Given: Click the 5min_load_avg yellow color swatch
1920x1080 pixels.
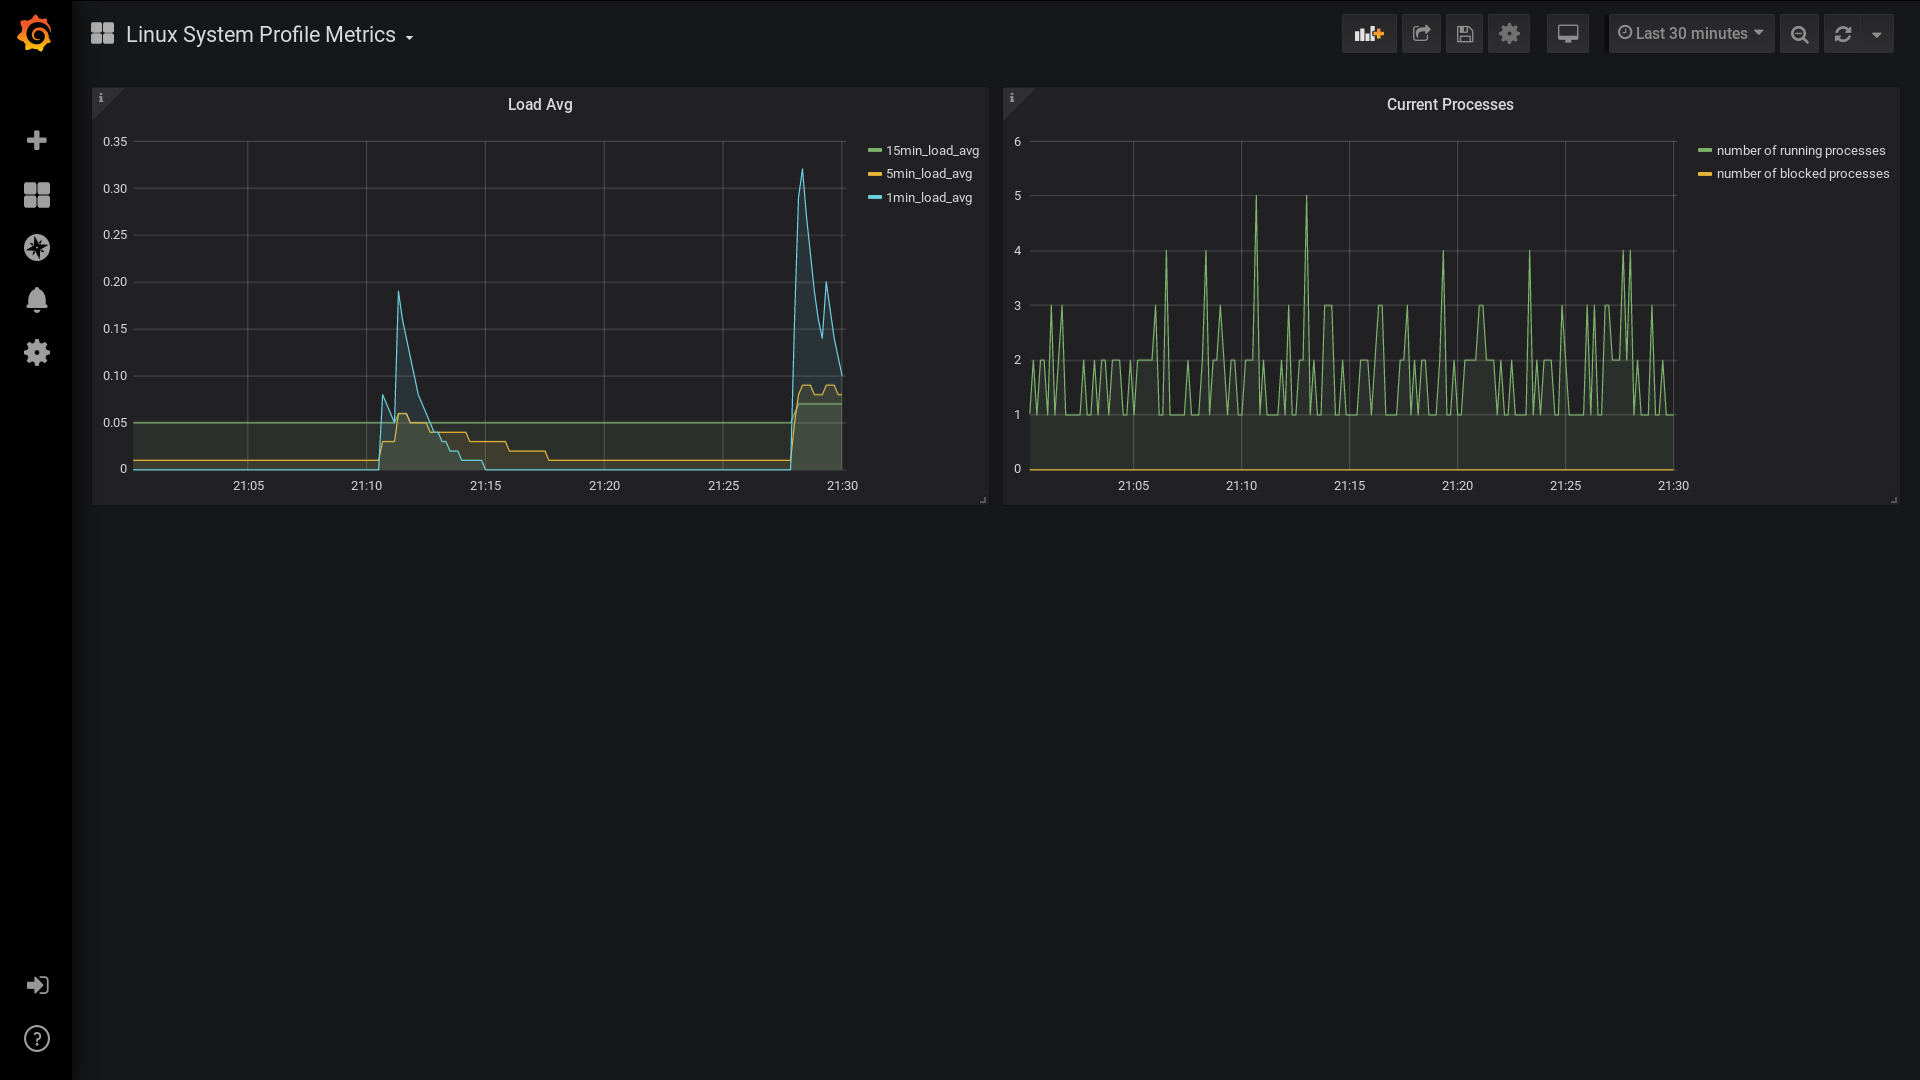Looking at the screenshot, I should coord(875,174).
